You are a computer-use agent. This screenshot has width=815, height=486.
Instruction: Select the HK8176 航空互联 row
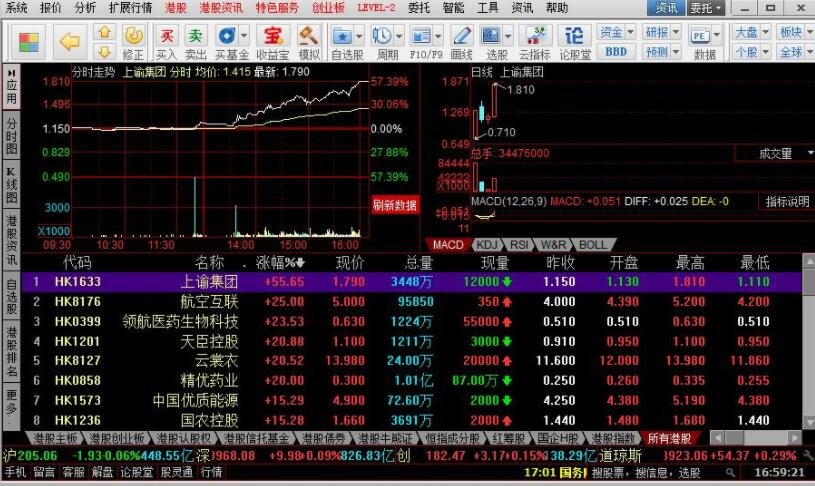point(411,301)
